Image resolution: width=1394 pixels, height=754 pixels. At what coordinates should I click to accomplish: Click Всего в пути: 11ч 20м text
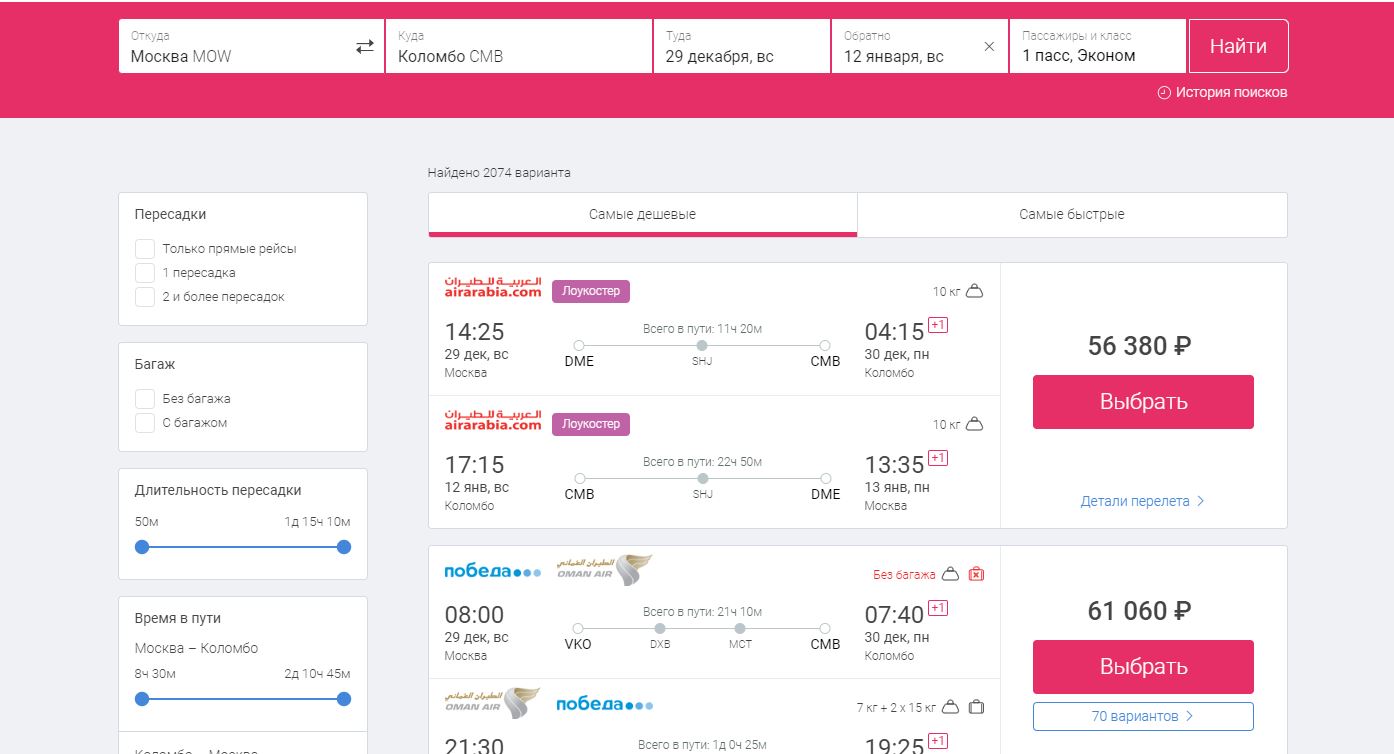[702, 329]
